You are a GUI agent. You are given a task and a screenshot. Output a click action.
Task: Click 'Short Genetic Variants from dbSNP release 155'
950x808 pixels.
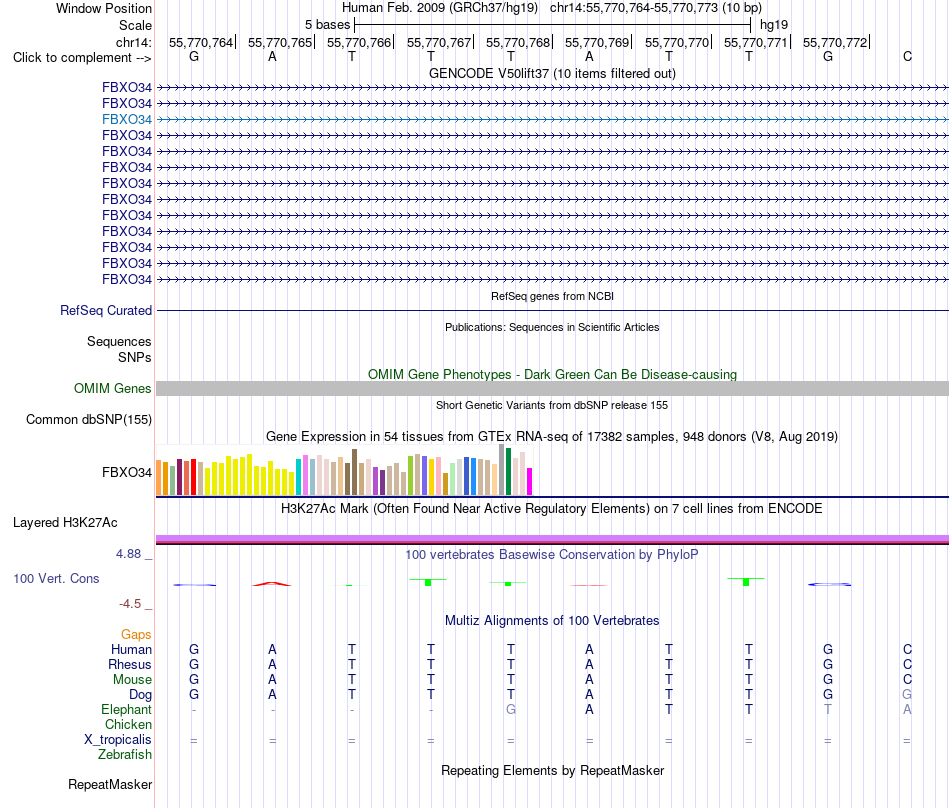pyautogui.click(x=552, y=405)
